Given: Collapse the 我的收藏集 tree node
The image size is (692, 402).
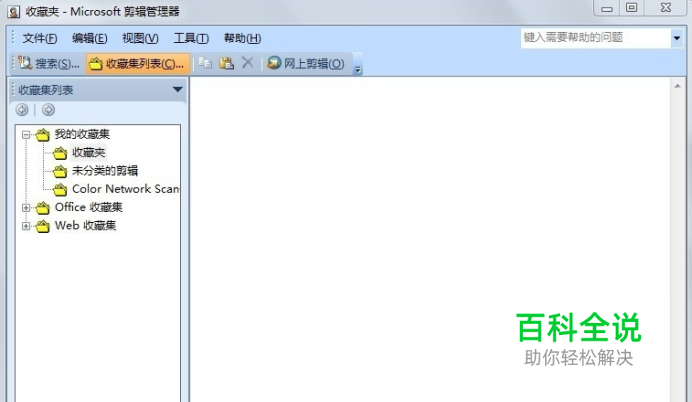Looking at the screenshot, I should (26, 135).
